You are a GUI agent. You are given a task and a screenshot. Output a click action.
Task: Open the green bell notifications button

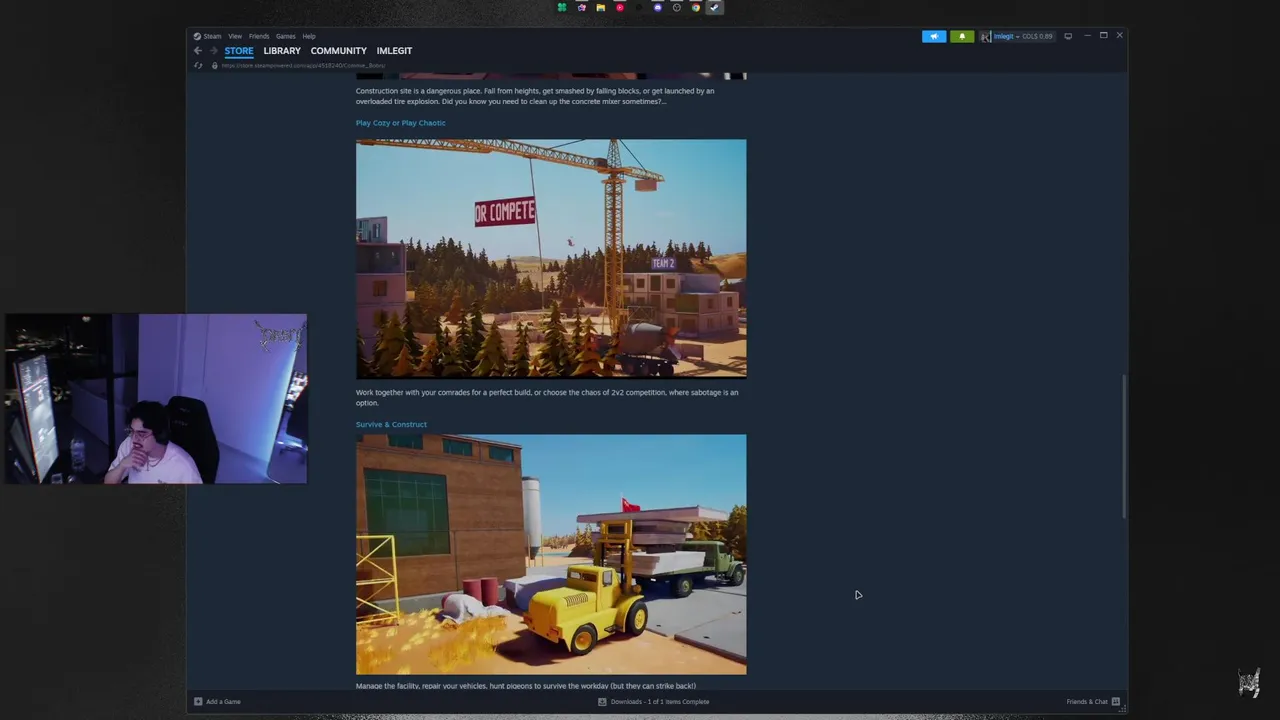(962, 36)
